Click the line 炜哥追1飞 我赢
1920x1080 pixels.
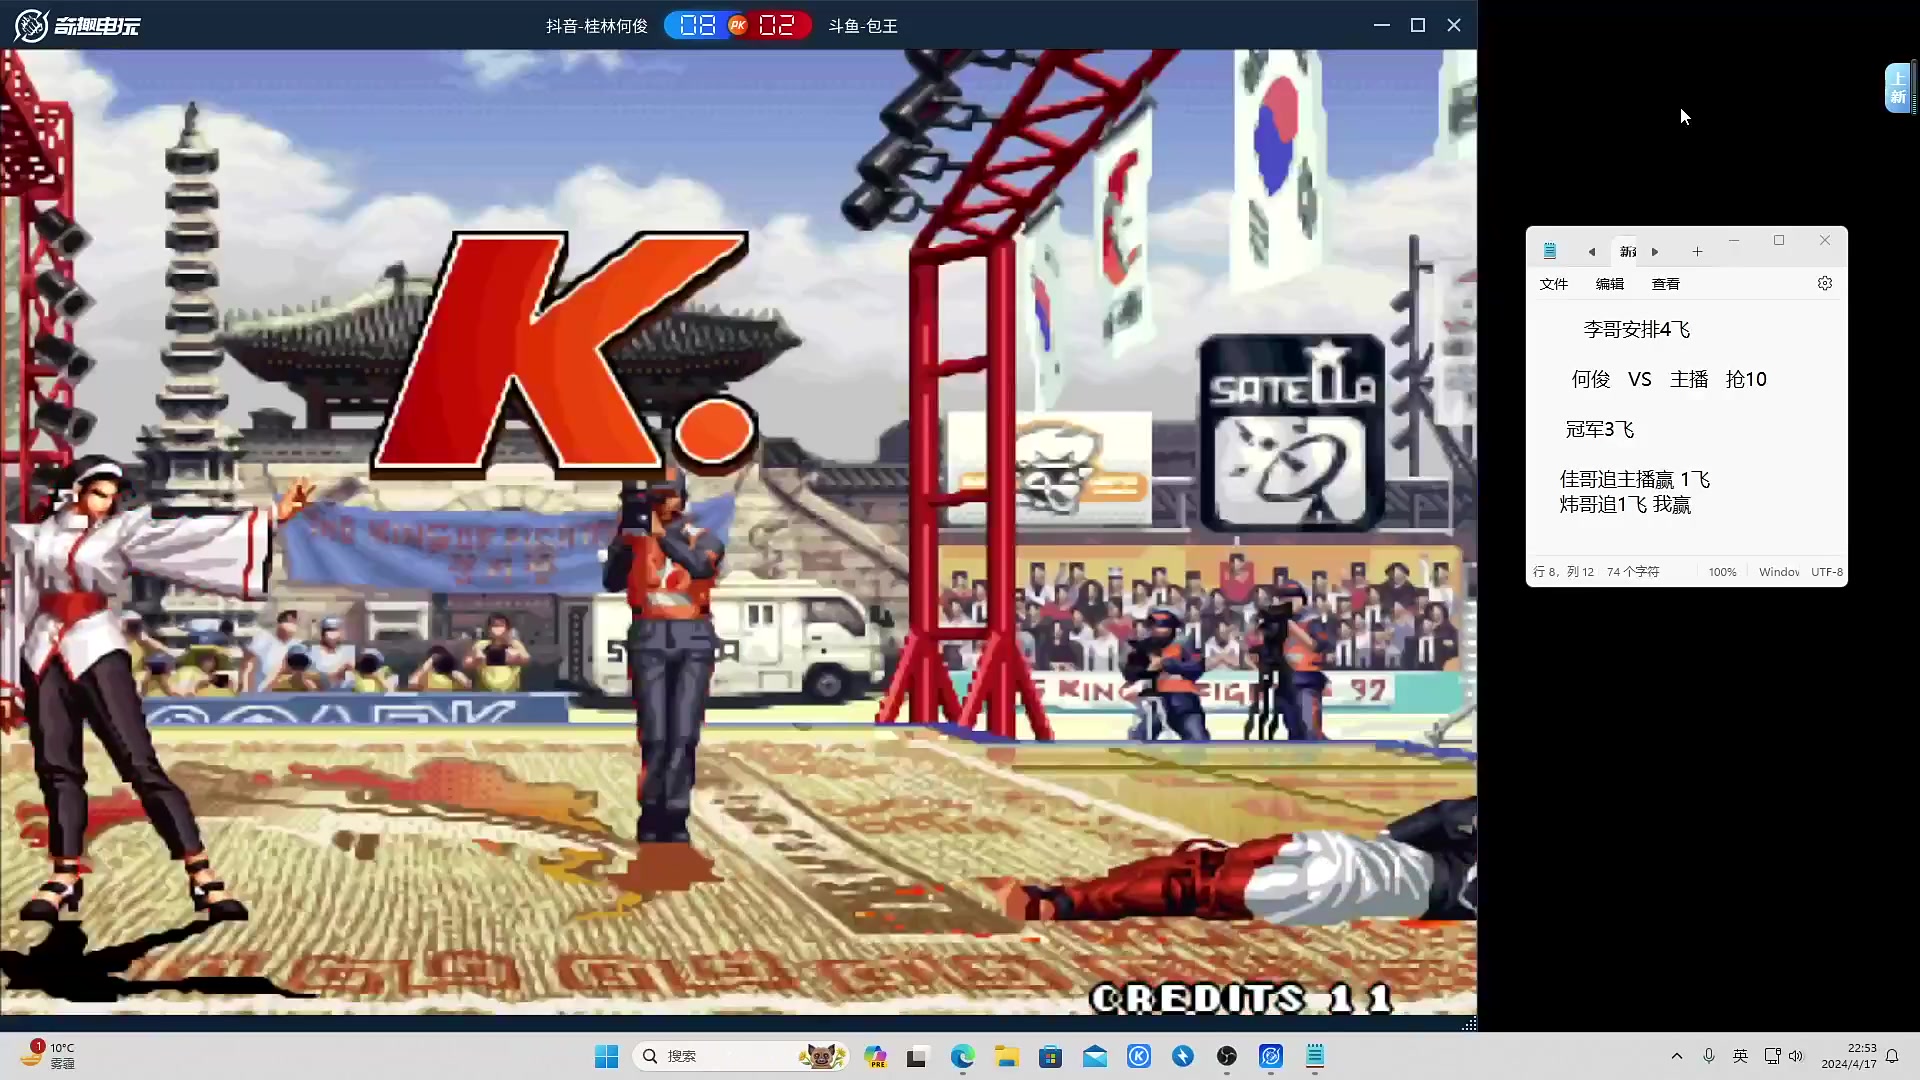tap(1624, 504)
